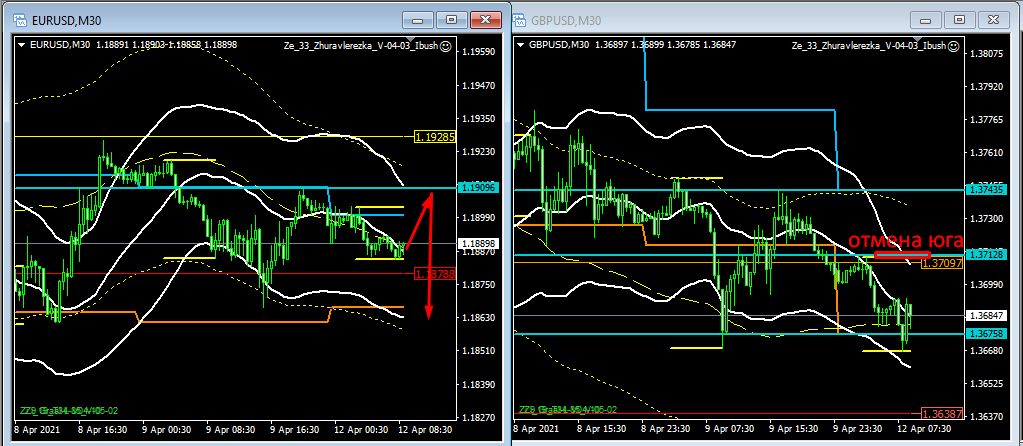
Task: Click the cyan 1.19096 price label
Action: (x=478, y=187)
